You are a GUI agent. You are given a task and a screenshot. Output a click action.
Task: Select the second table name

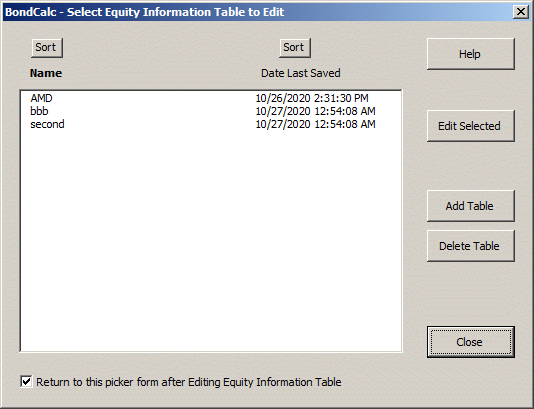pyautogui.click(x=47, y=124)
